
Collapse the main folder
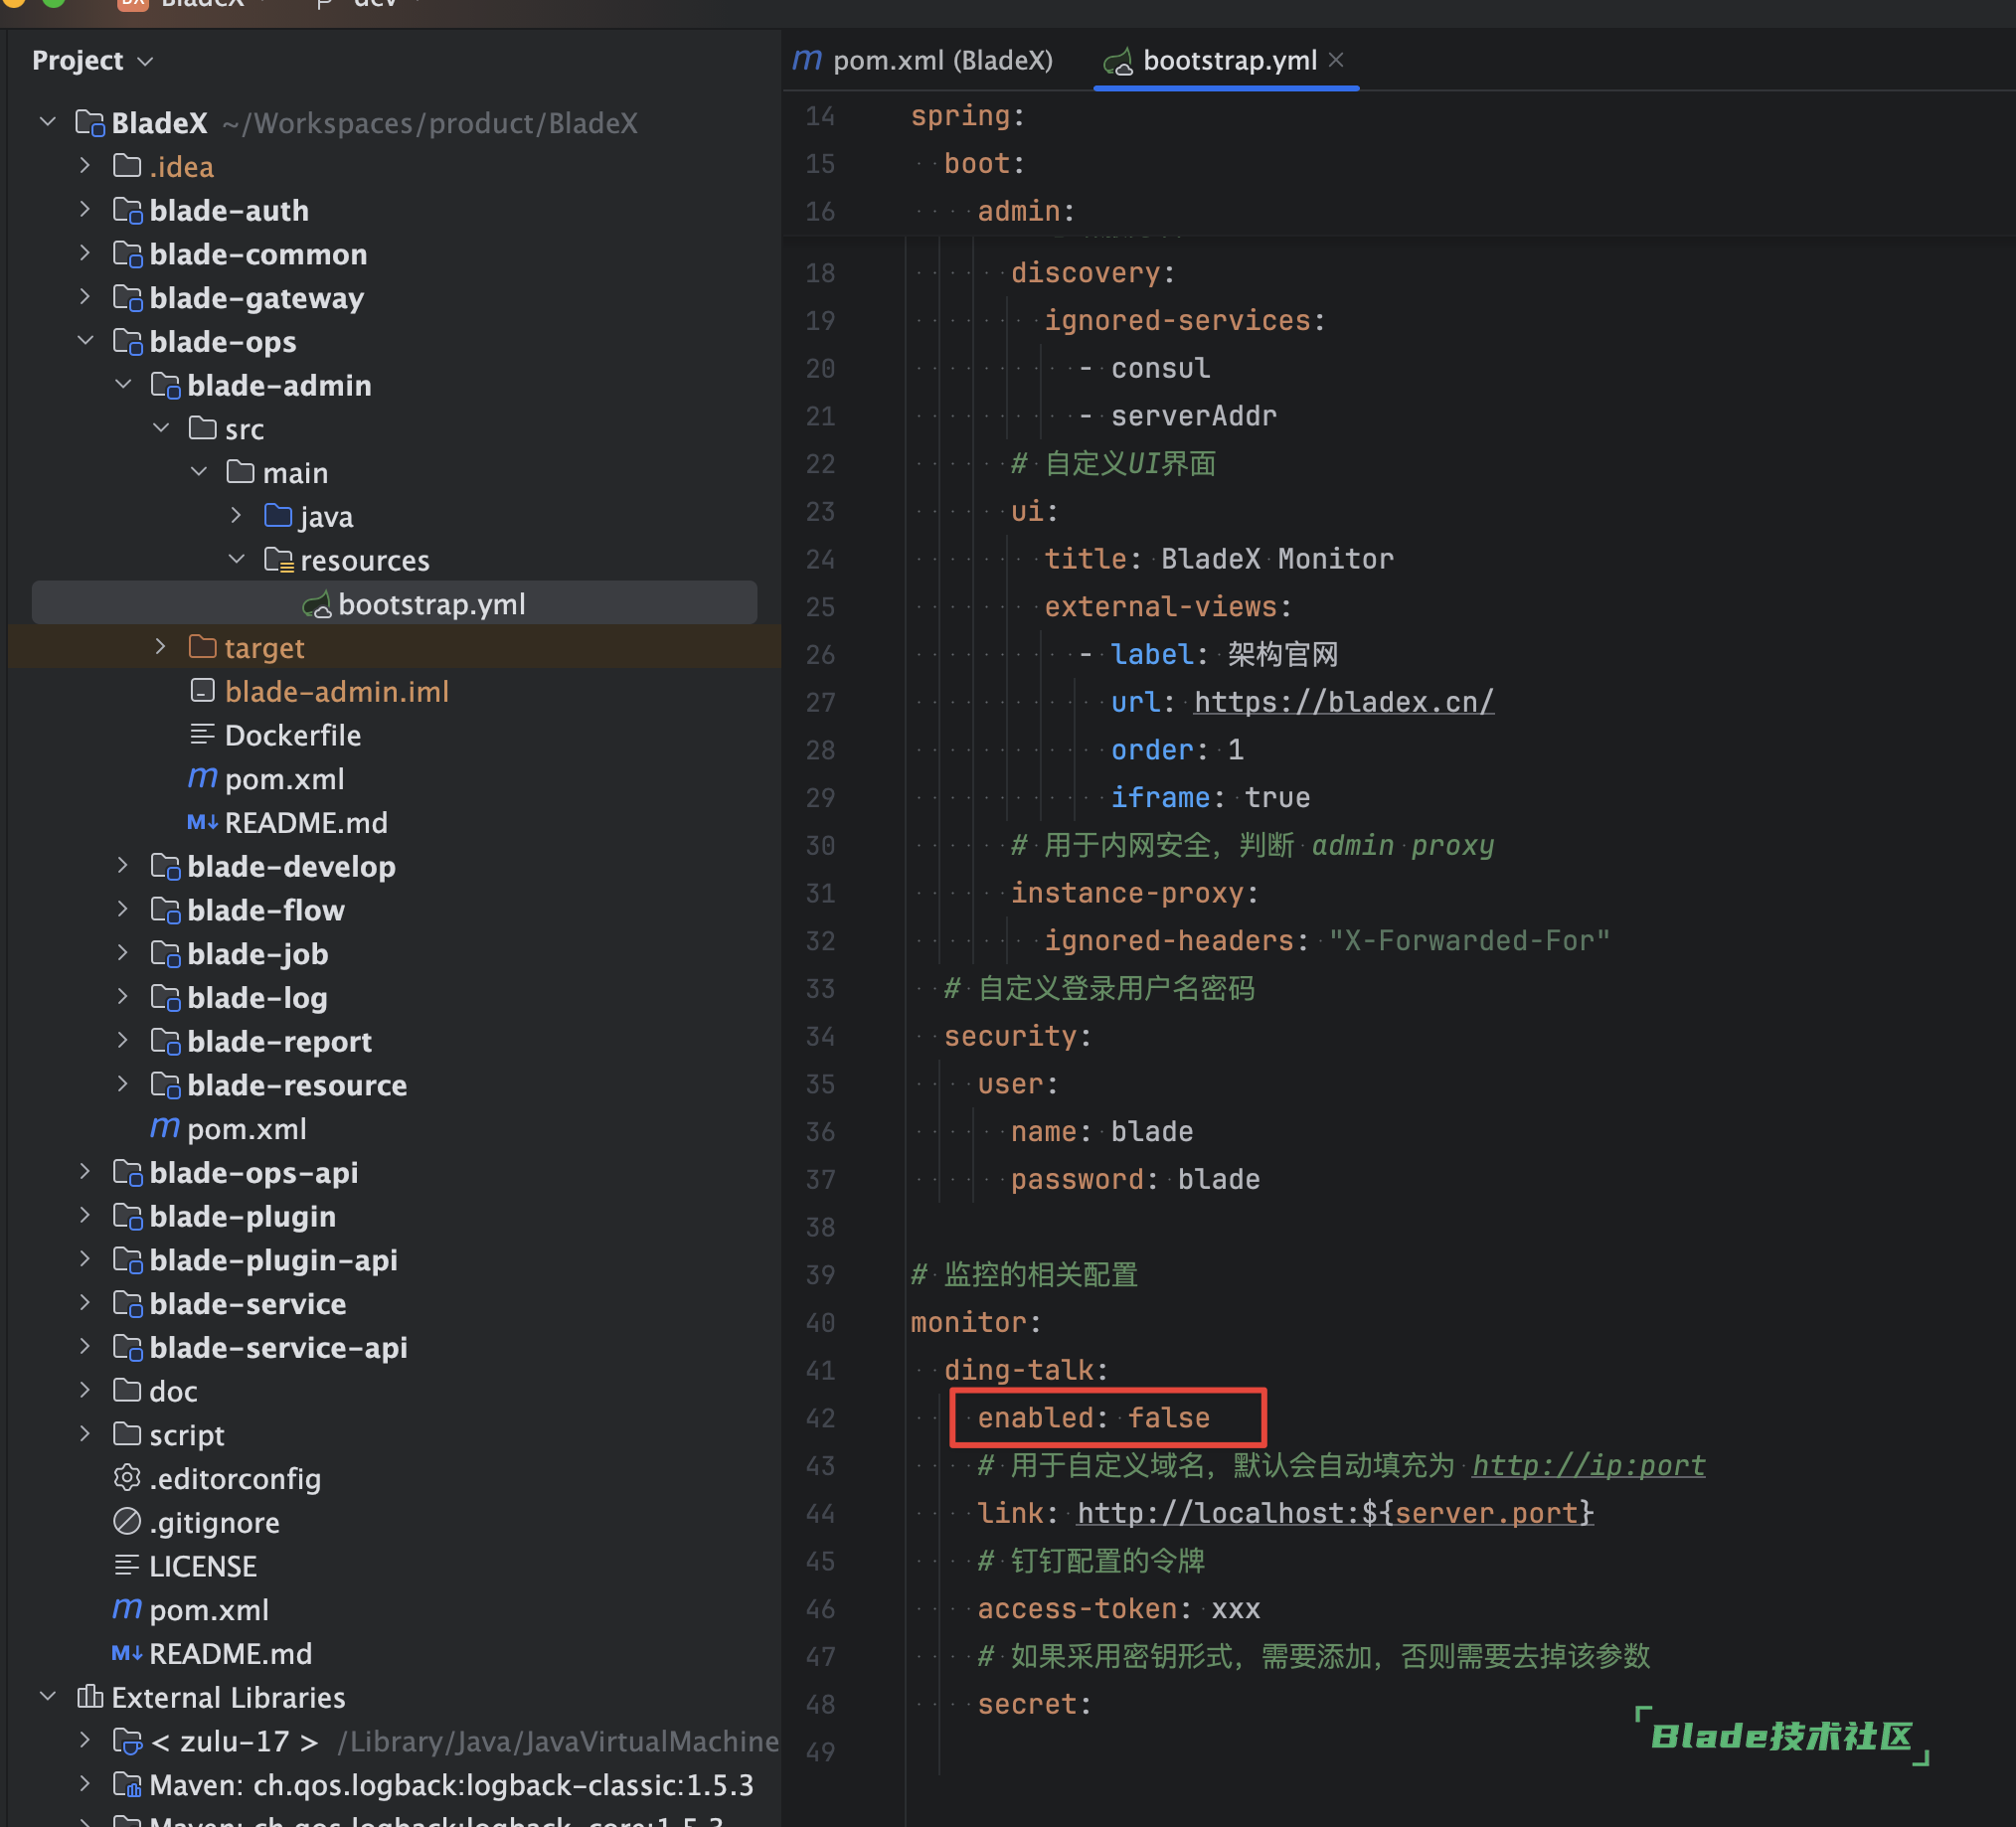(x=199, y=472)
